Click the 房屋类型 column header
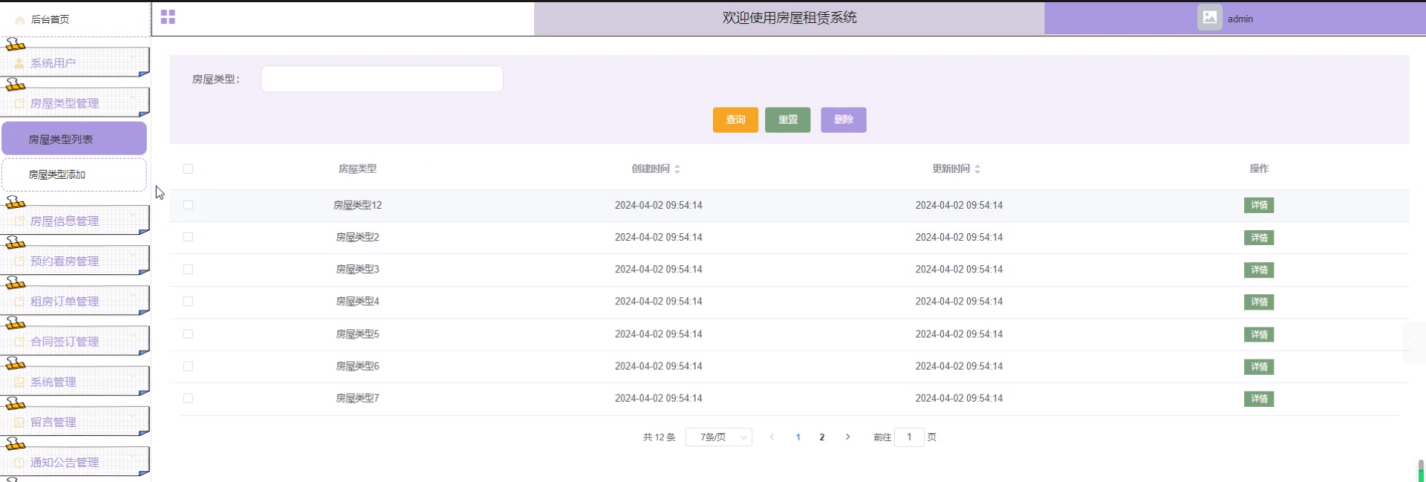1426x482 pixels. [x=357, y=169]
